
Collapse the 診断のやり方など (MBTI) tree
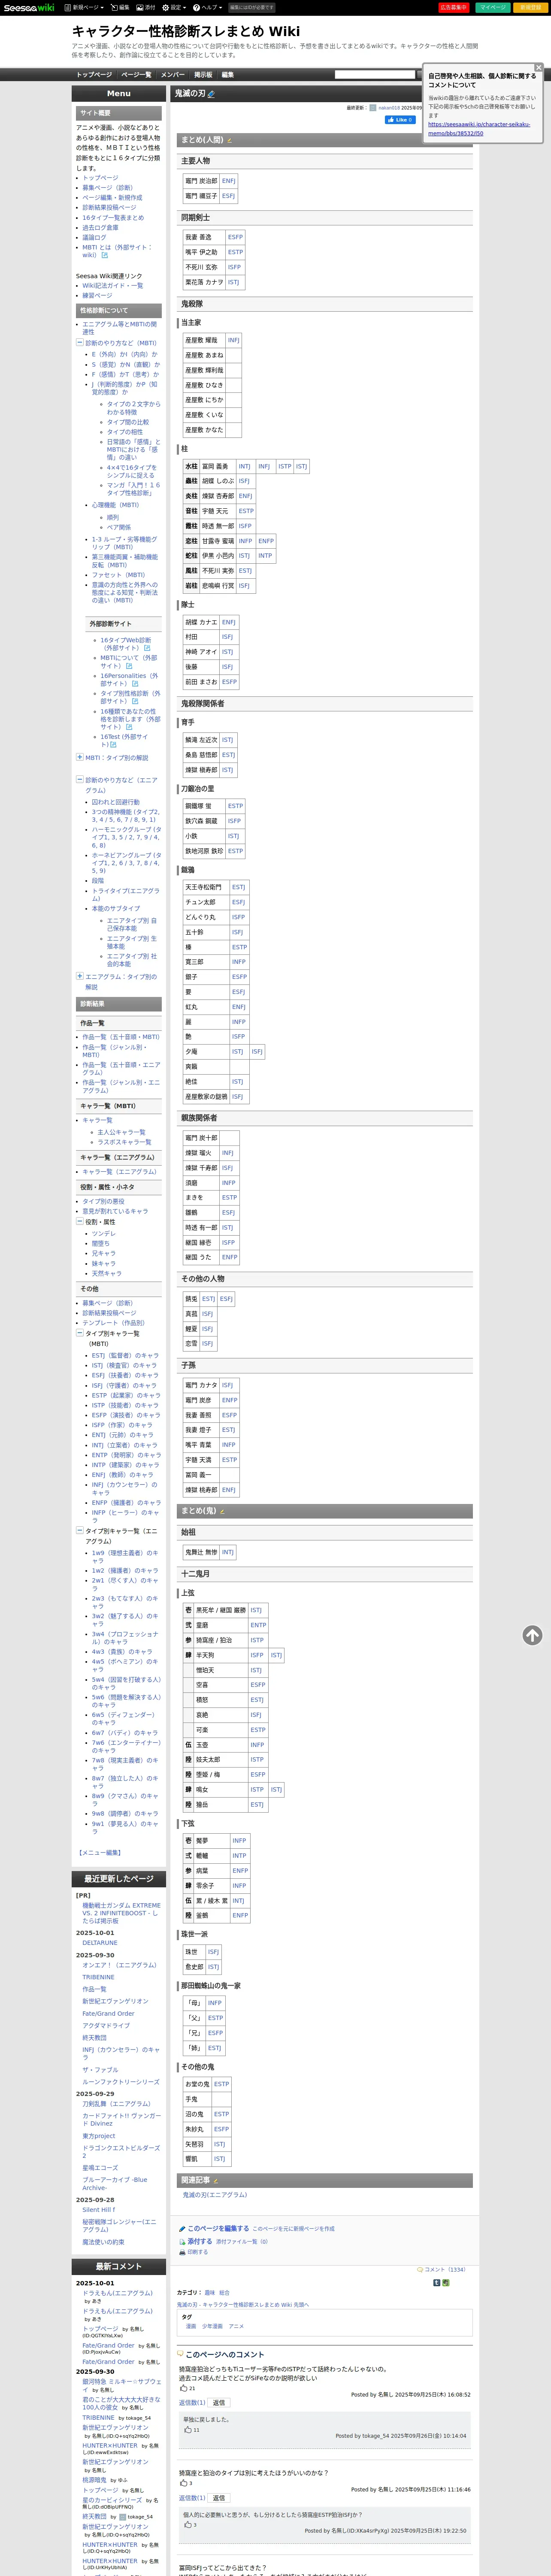click(x=79, y=343)
